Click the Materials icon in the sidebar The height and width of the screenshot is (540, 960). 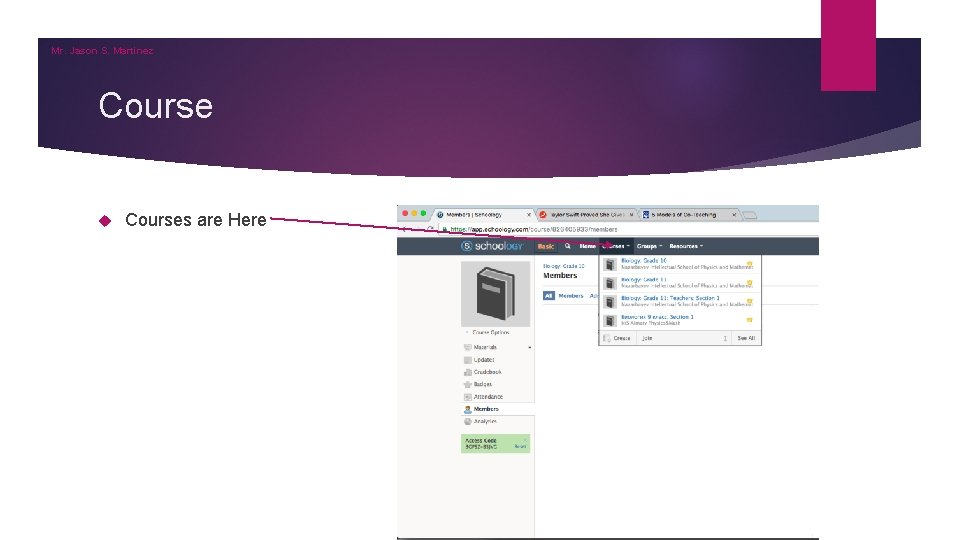(x=468, y=347)
